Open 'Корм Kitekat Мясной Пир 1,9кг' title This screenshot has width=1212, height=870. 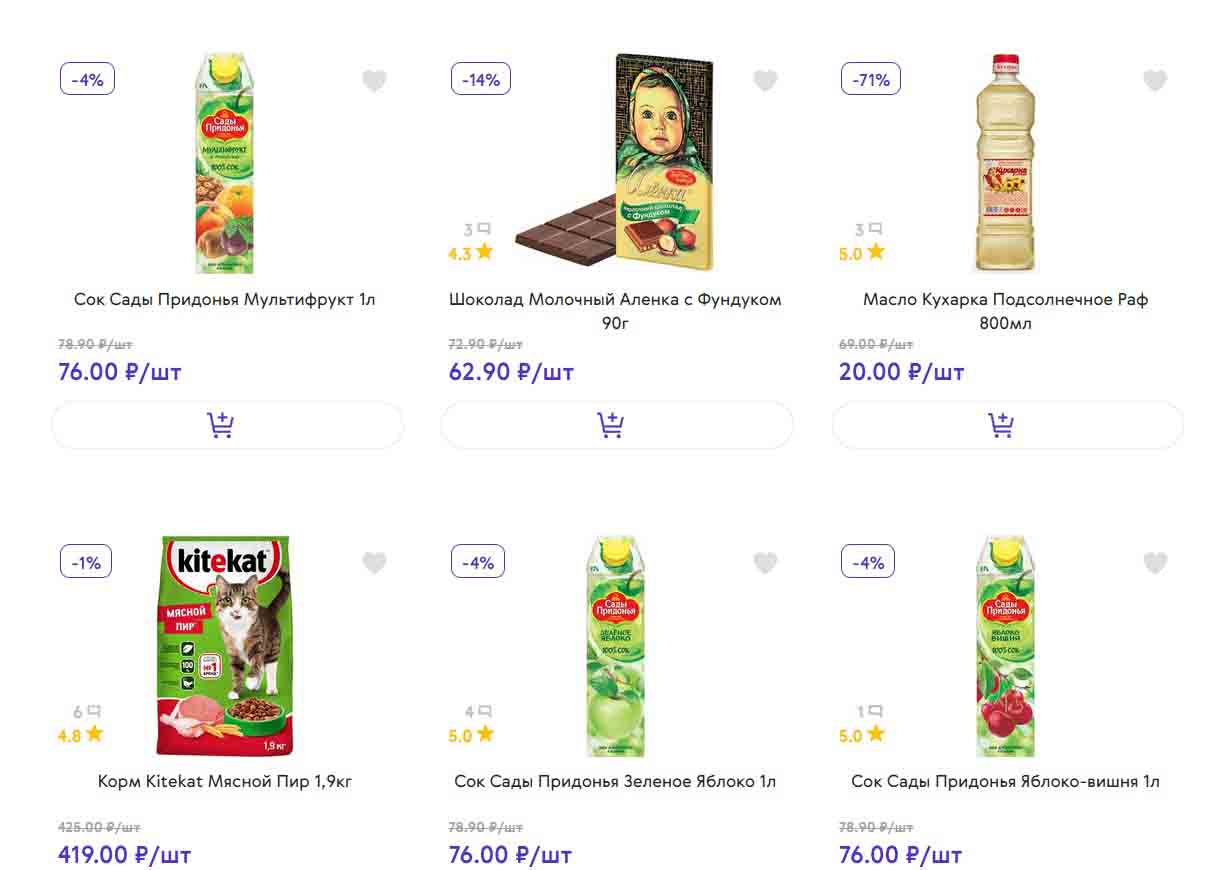pyautogui.click(x=225, y=781)
